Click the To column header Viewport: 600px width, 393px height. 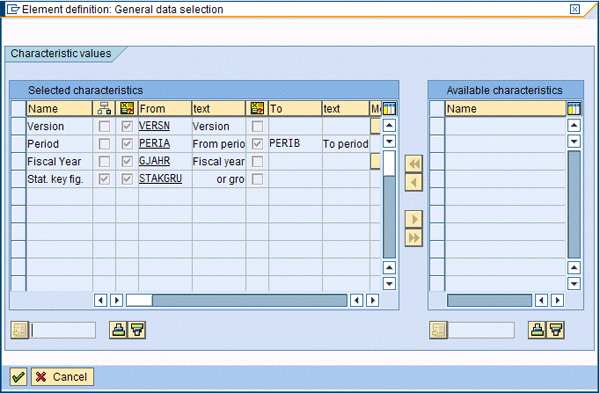295,109
